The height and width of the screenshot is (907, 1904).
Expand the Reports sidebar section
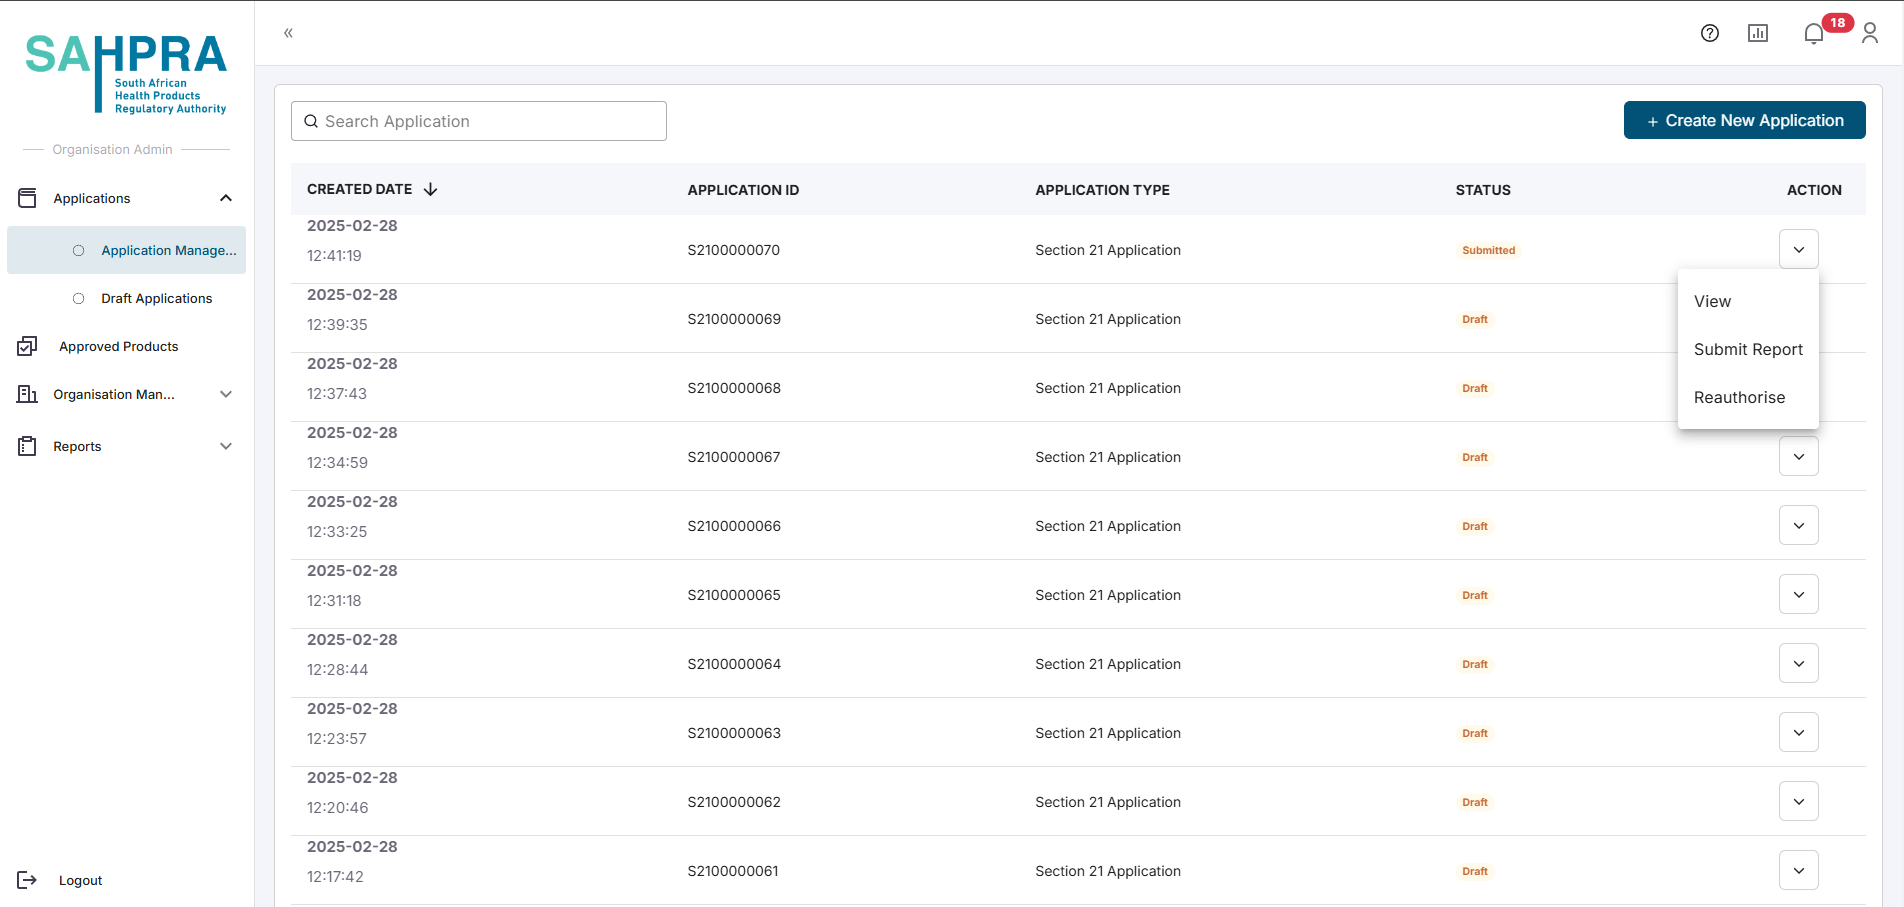click(226, 446)
